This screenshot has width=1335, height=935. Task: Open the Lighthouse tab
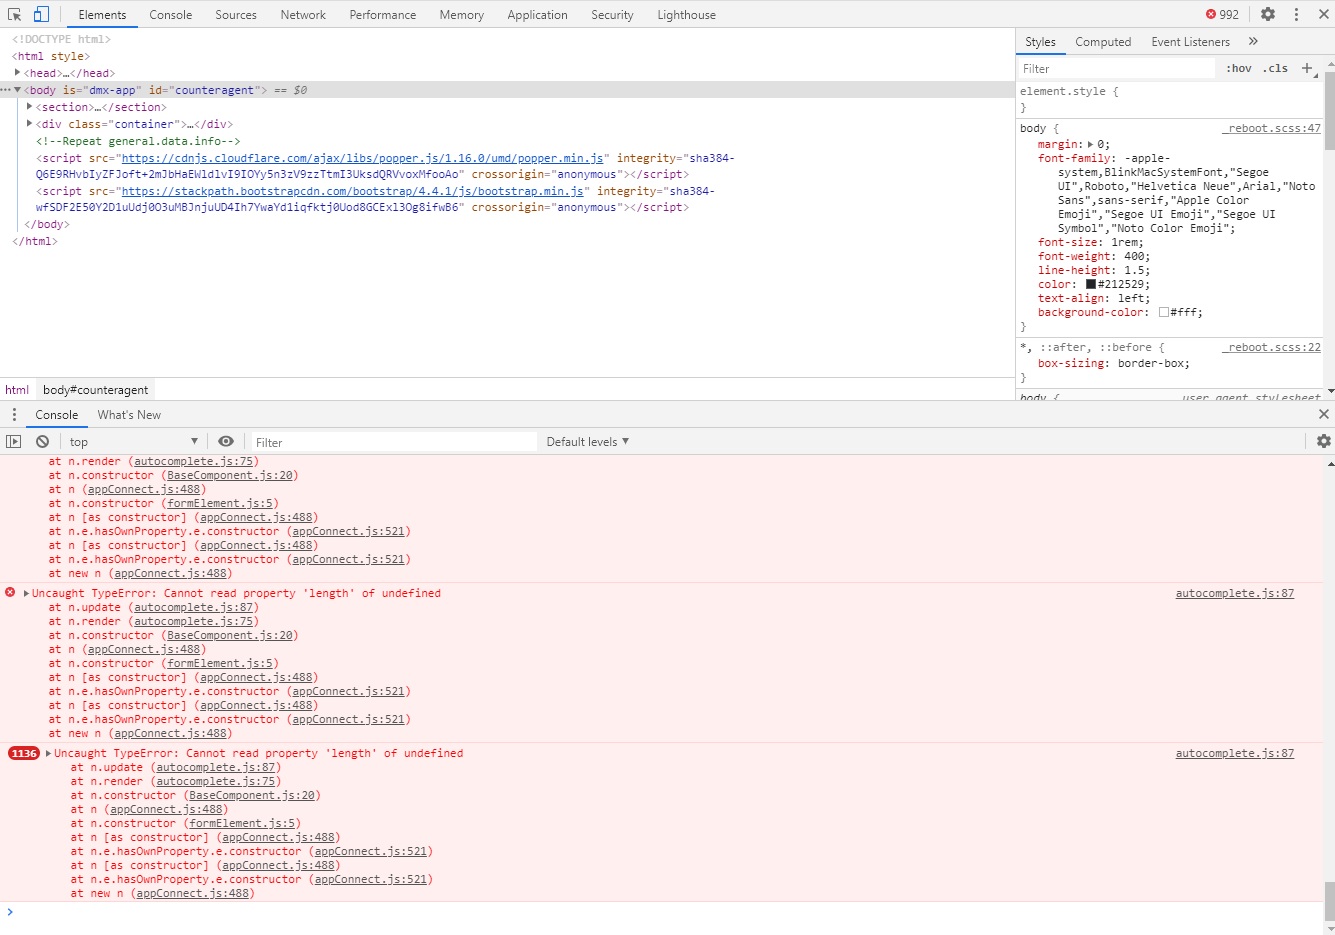click(686, 14)
